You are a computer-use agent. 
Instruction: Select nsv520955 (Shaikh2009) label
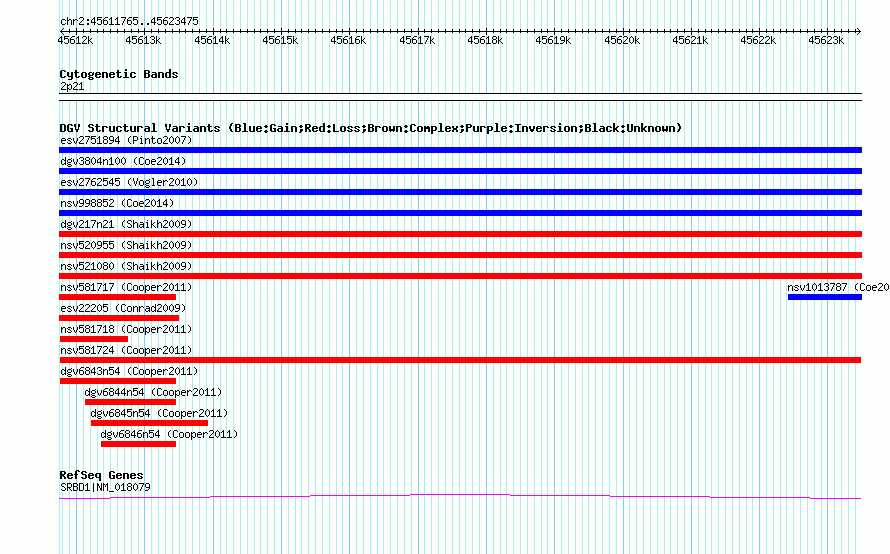(x=126, y=245)
